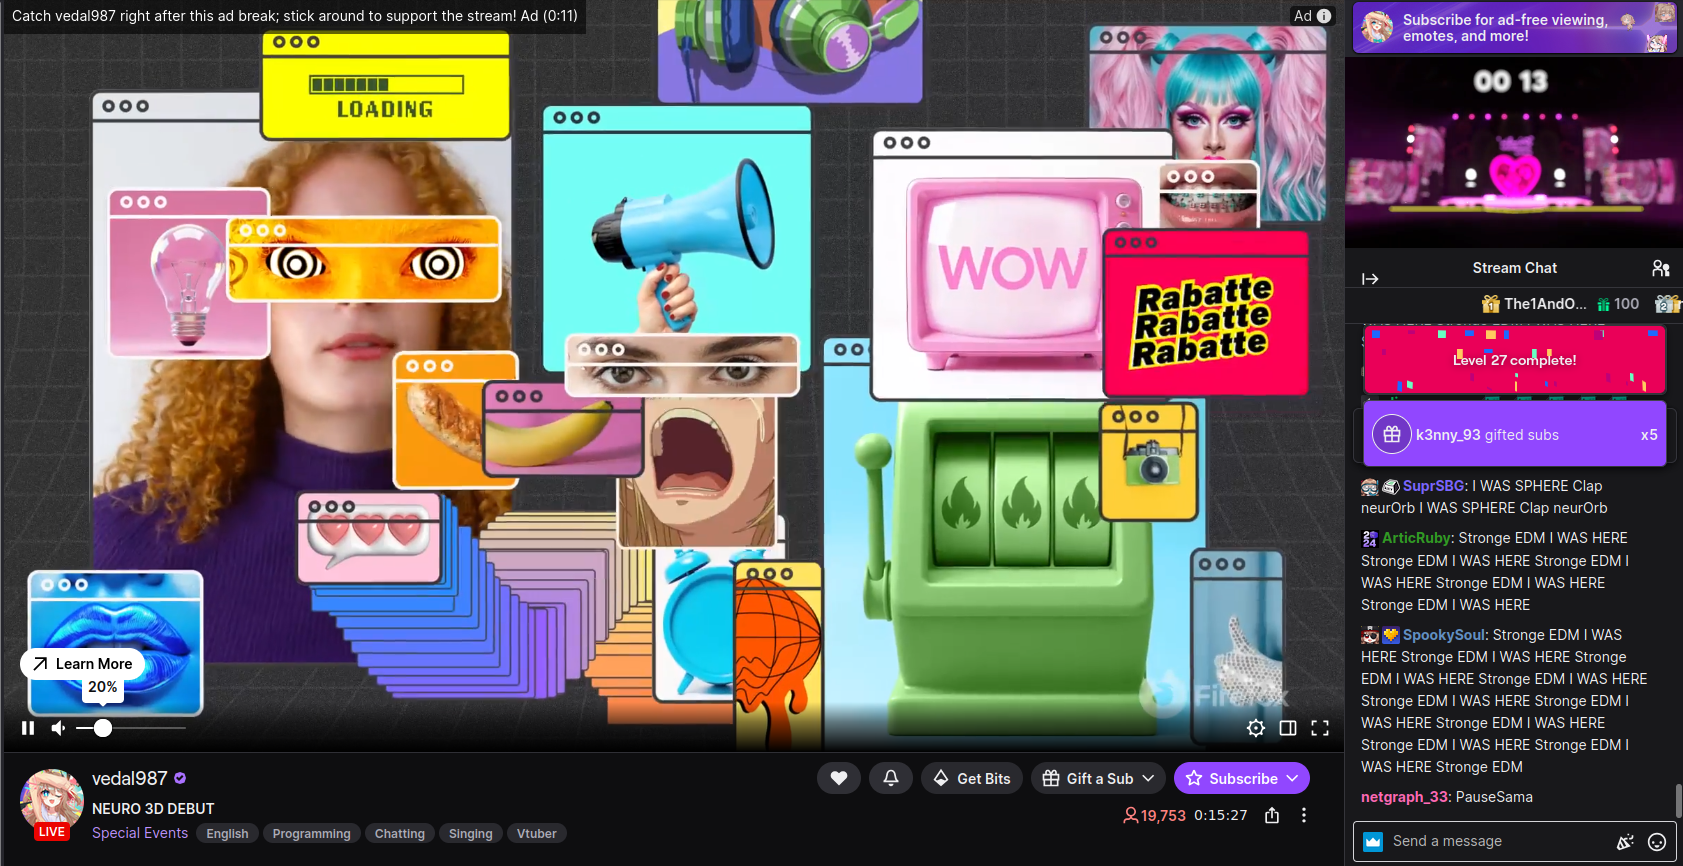Toggle notifications bell for vedal987

coord(891,778)
